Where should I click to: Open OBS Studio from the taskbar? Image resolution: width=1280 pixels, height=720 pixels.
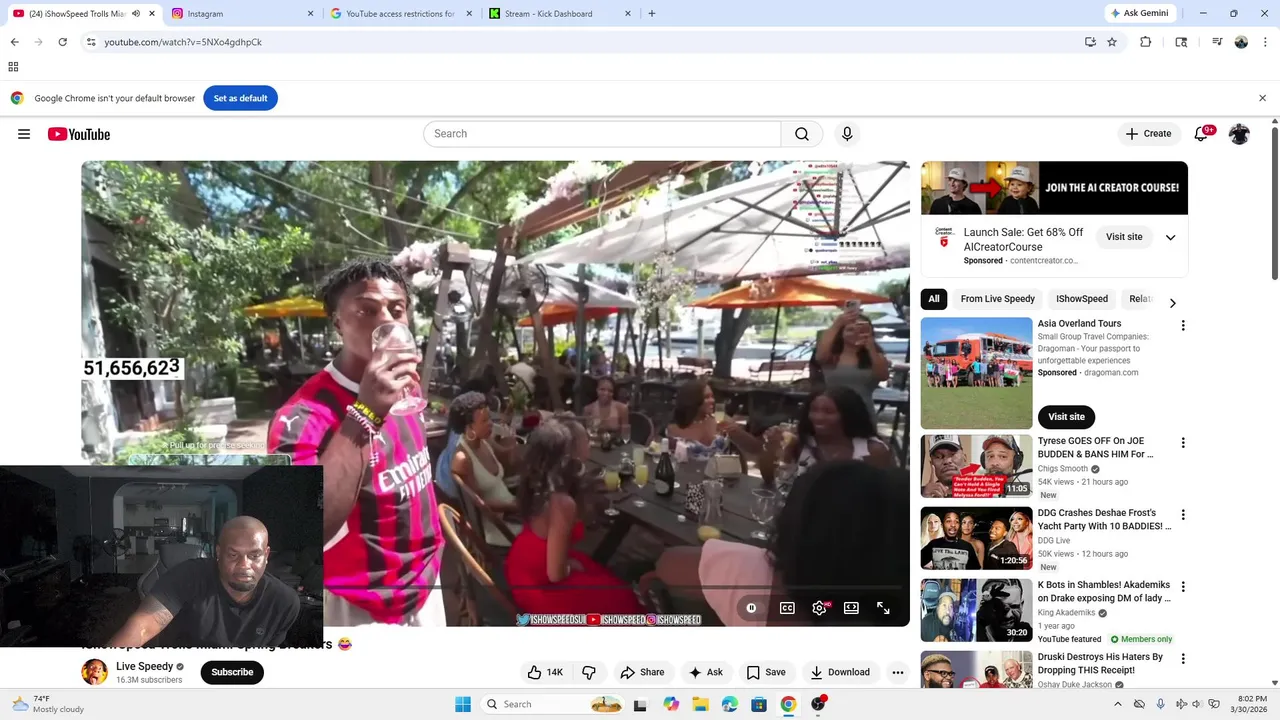(818, 704)
